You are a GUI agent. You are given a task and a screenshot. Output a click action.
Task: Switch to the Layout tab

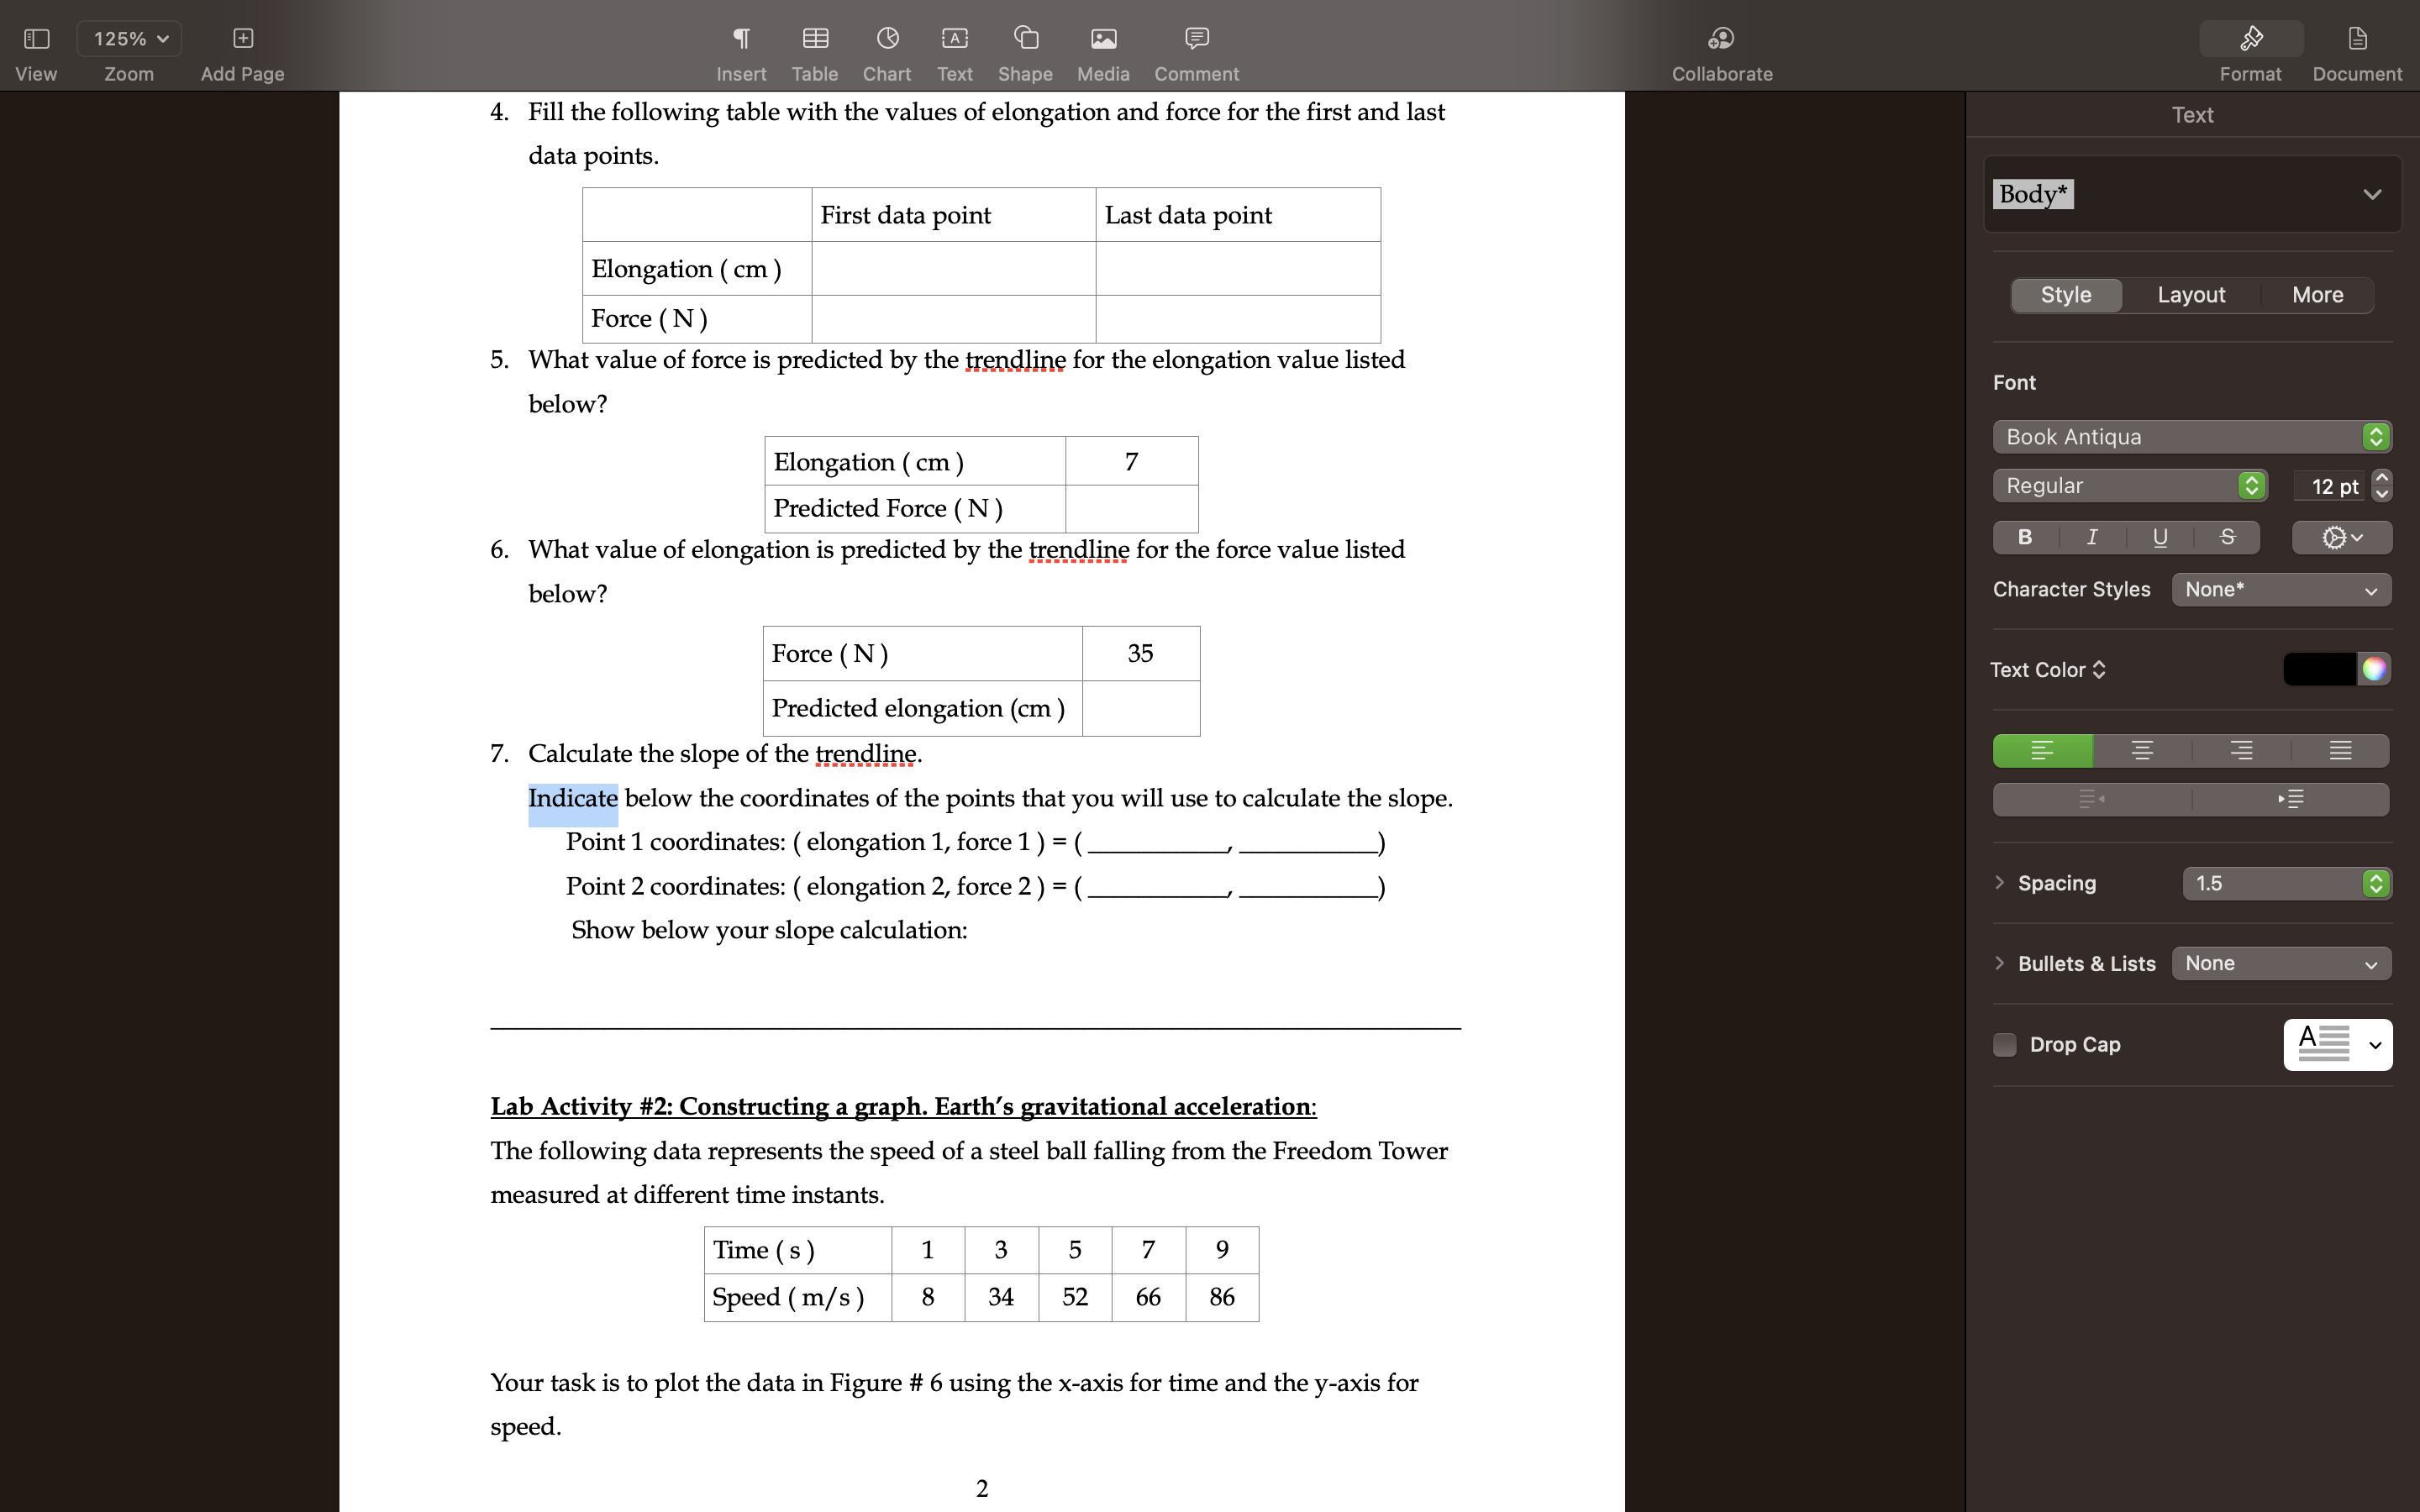pyautogui.click(x=2191, y=294)
